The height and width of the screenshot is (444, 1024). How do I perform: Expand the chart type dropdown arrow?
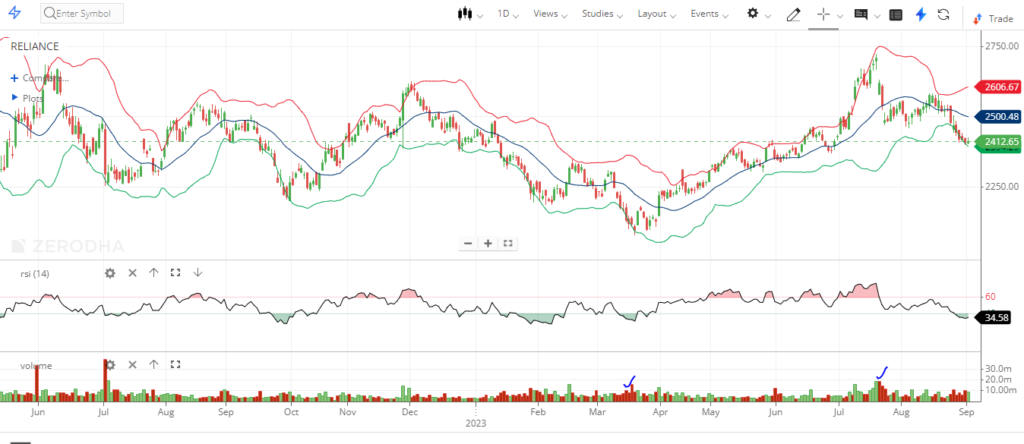click(x=480, y=16)
